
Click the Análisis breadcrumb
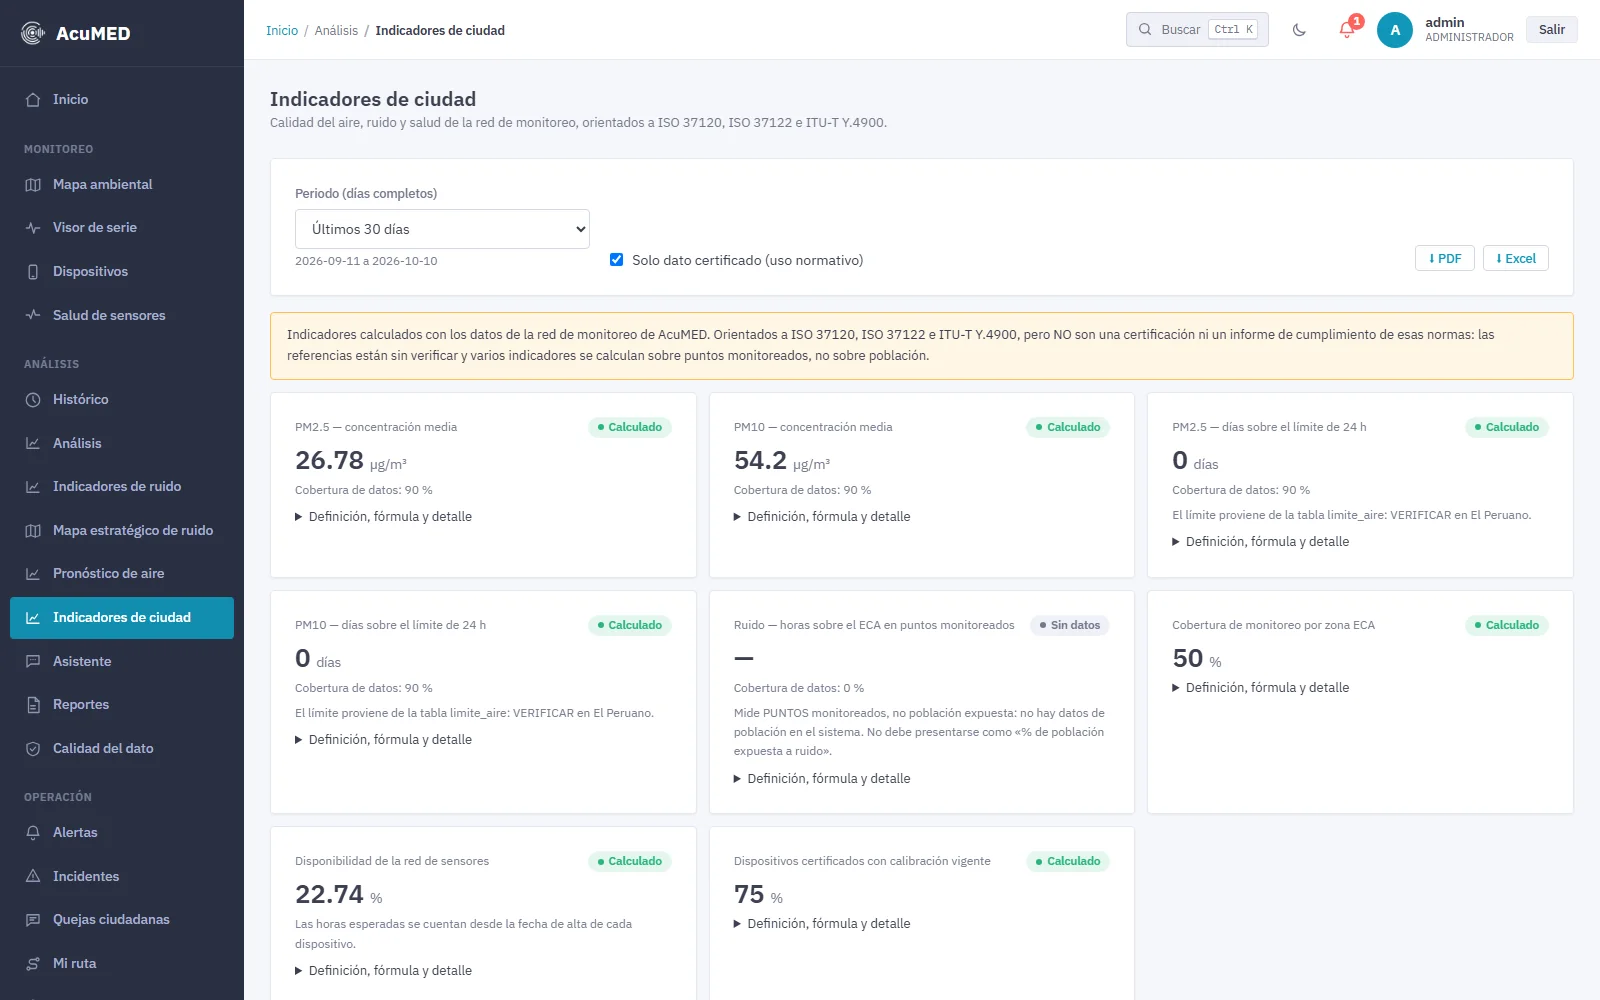coord(336,31)
